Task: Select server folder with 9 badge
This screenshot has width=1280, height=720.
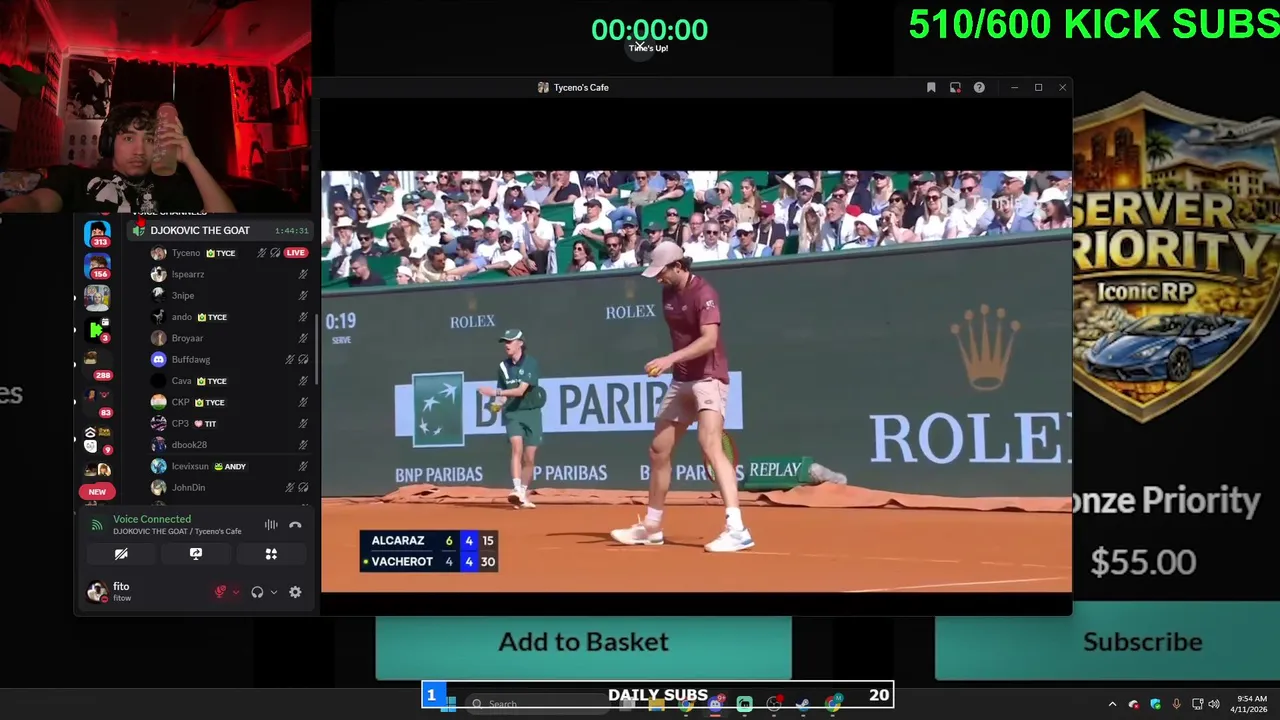Action: pyautogui.click(x=97, y=440)
